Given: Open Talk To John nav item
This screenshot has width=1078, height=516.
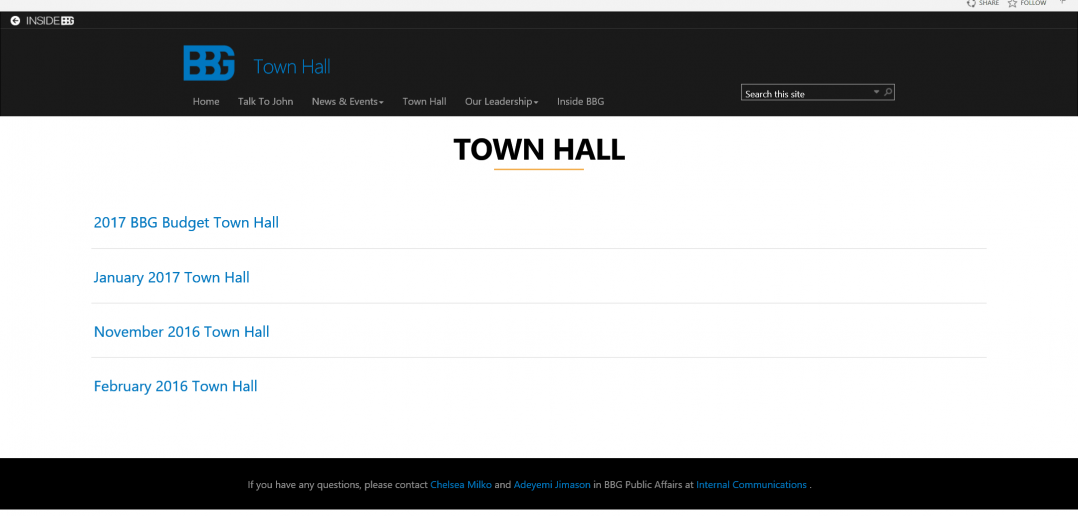Looking at the screenshot, I should [x=265, y=102].
